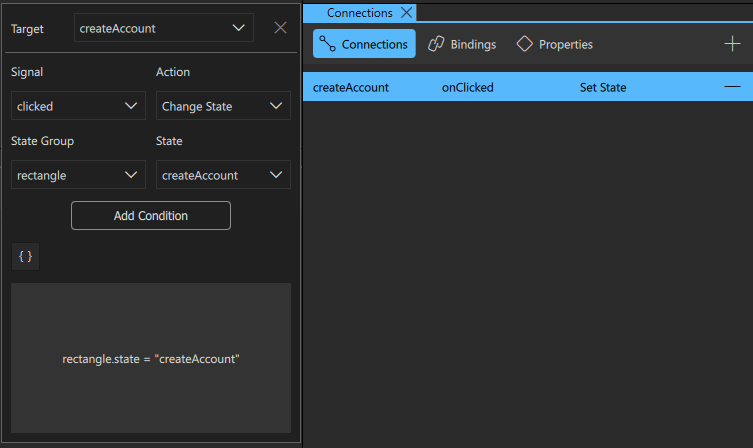
Task: Remove the createAccount connection with minus icon
Action: coord(732,87)
